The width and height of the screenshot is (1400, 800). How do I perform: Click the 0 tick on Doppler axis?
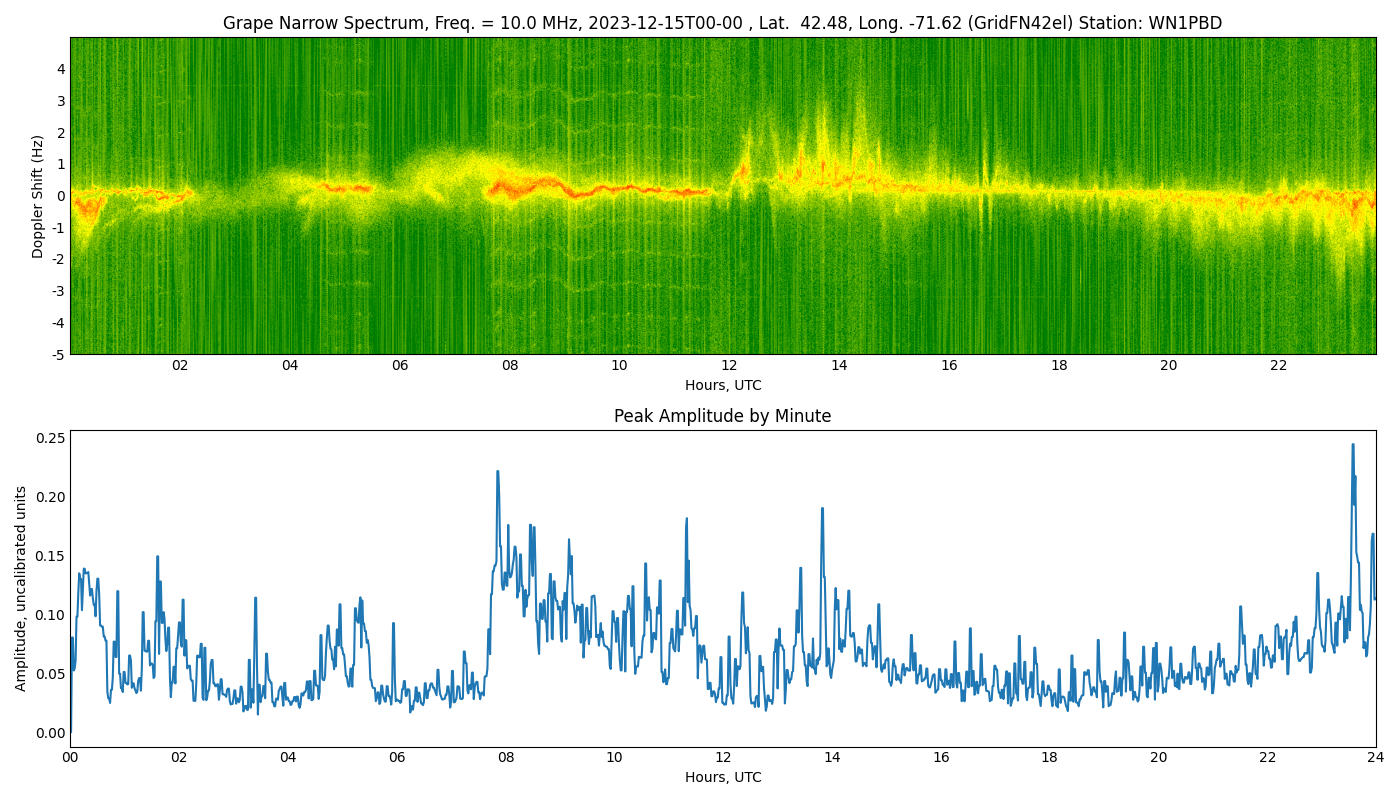click(x=61, y=196)
